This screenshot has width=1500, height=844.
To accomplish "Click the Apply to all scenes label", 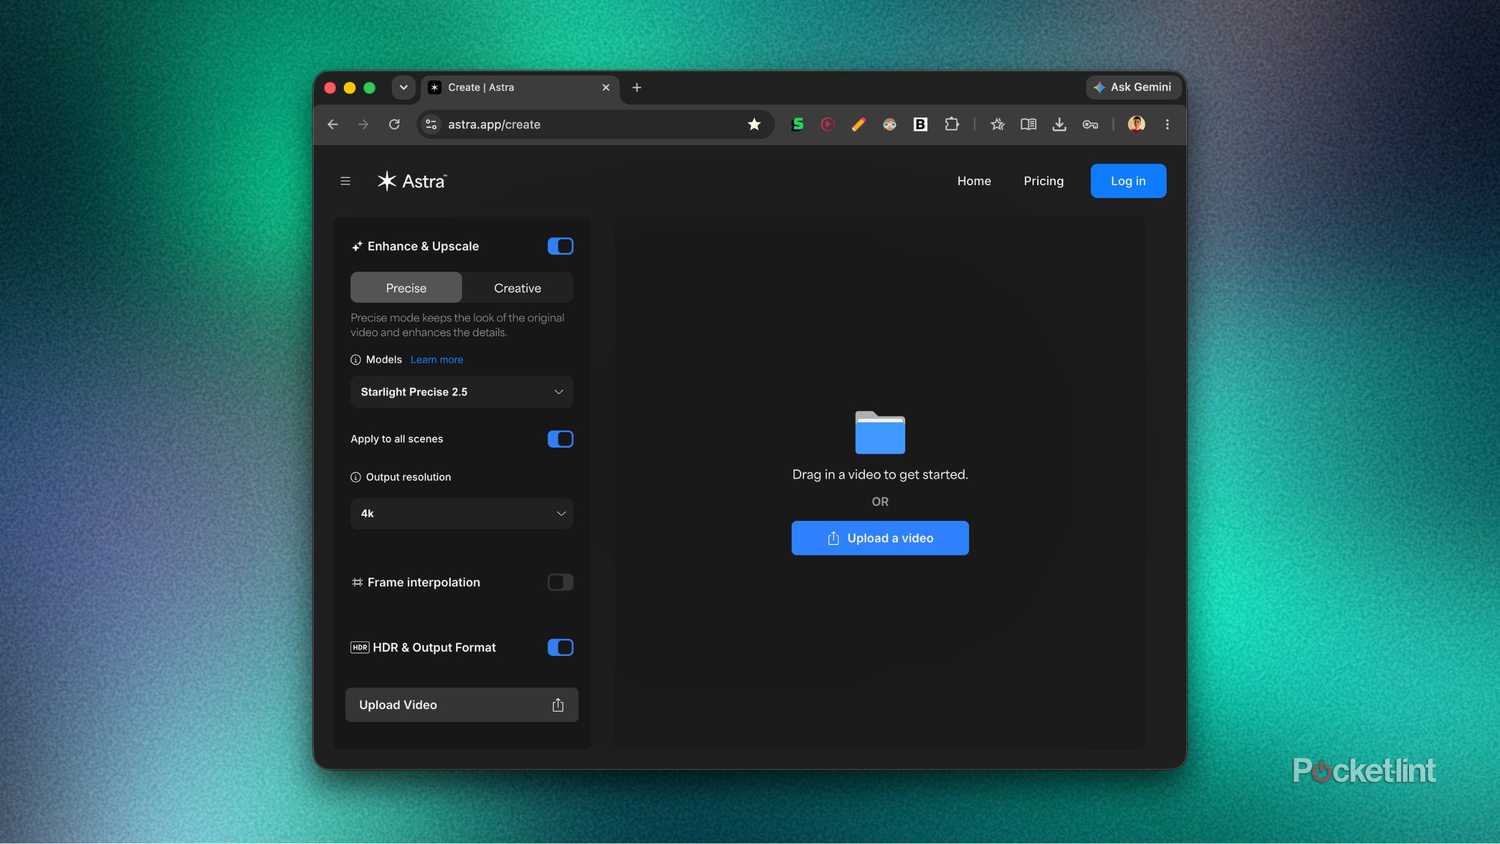I will click(x=397, y=439).
